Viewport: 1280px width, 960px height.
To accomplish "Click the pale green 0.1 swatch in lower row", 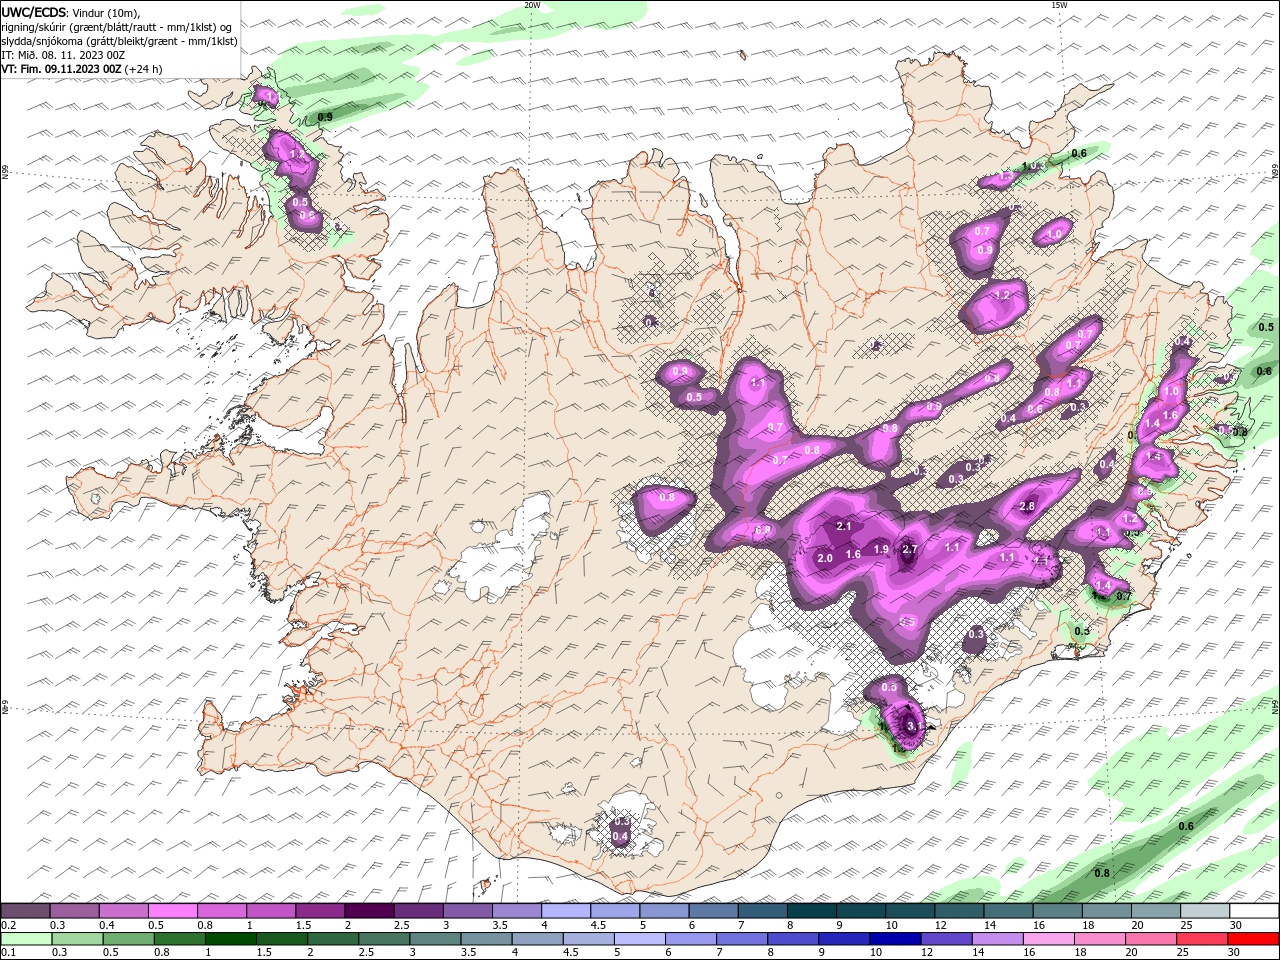I will point(26,939).
